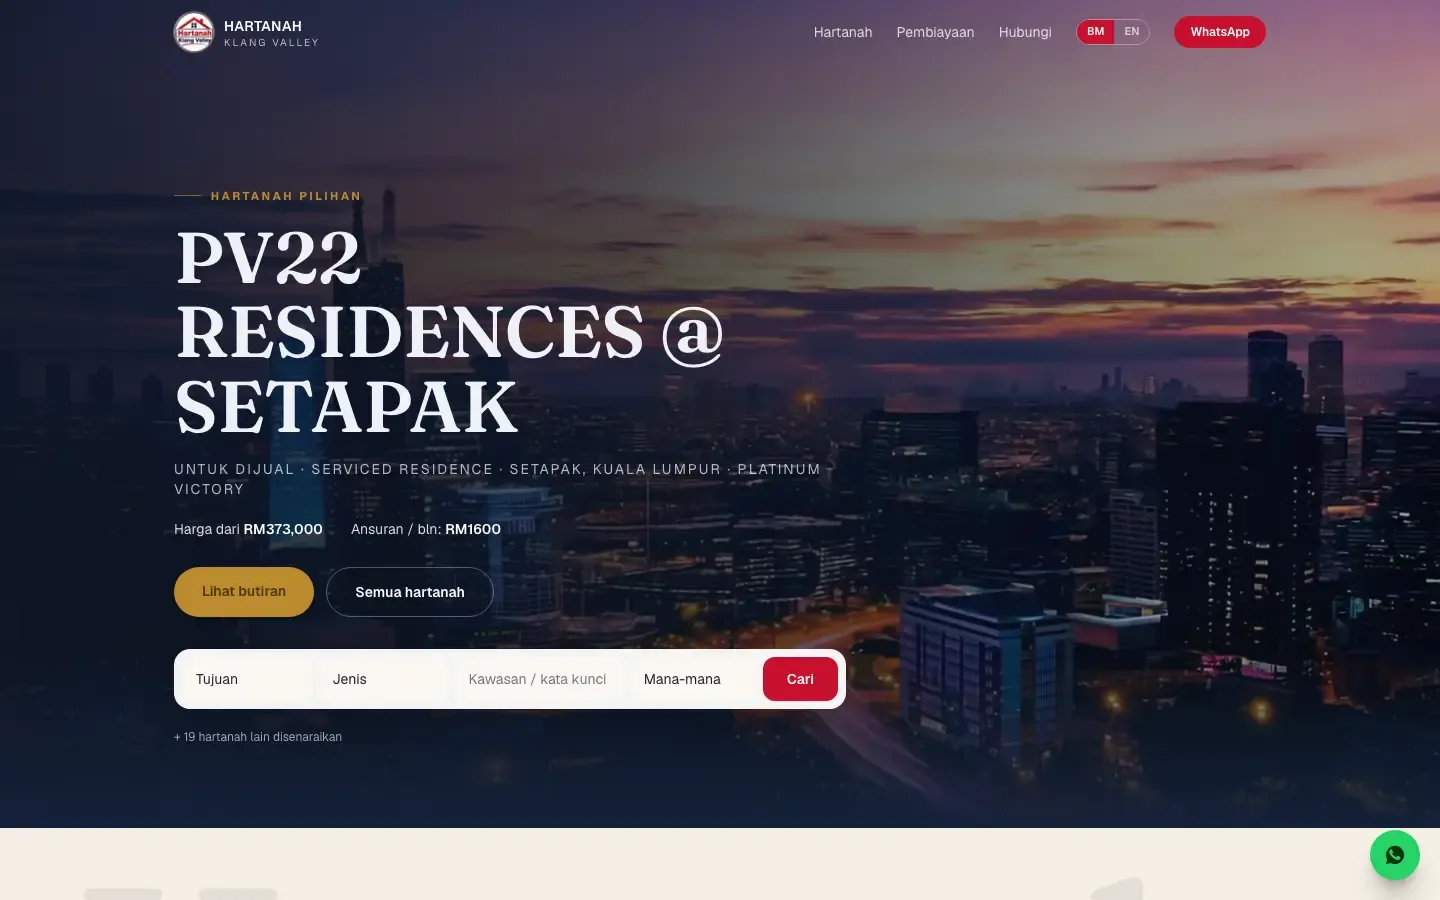Click the Semua hartanah button
Screen dimensions: 1440x900
(410, 592)
